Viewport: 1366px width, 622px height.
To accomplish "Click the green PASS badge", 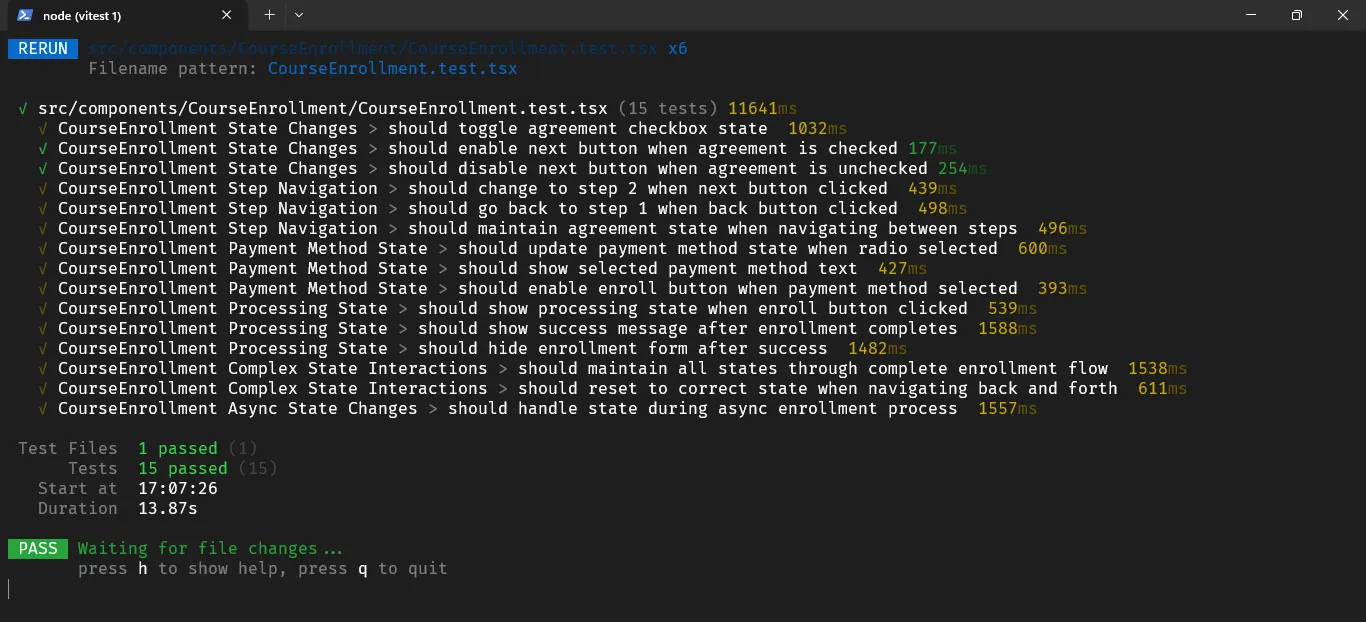I will [x=37, y=548].
